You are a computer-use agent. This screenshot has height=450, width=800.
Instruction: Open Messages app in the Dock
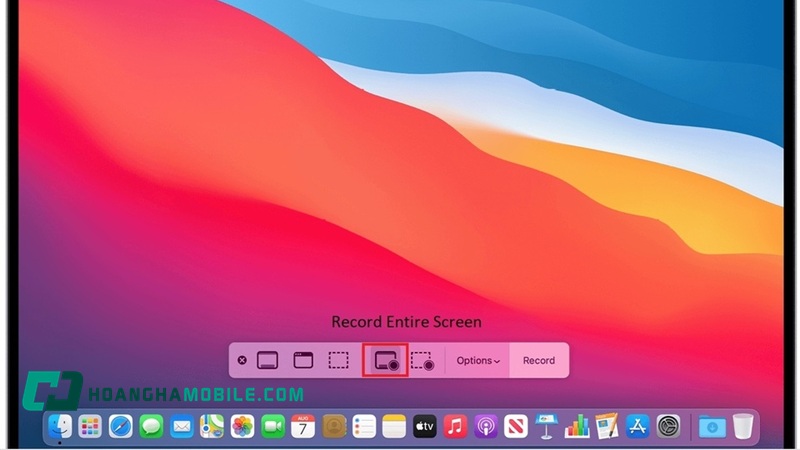click(151, 427)
